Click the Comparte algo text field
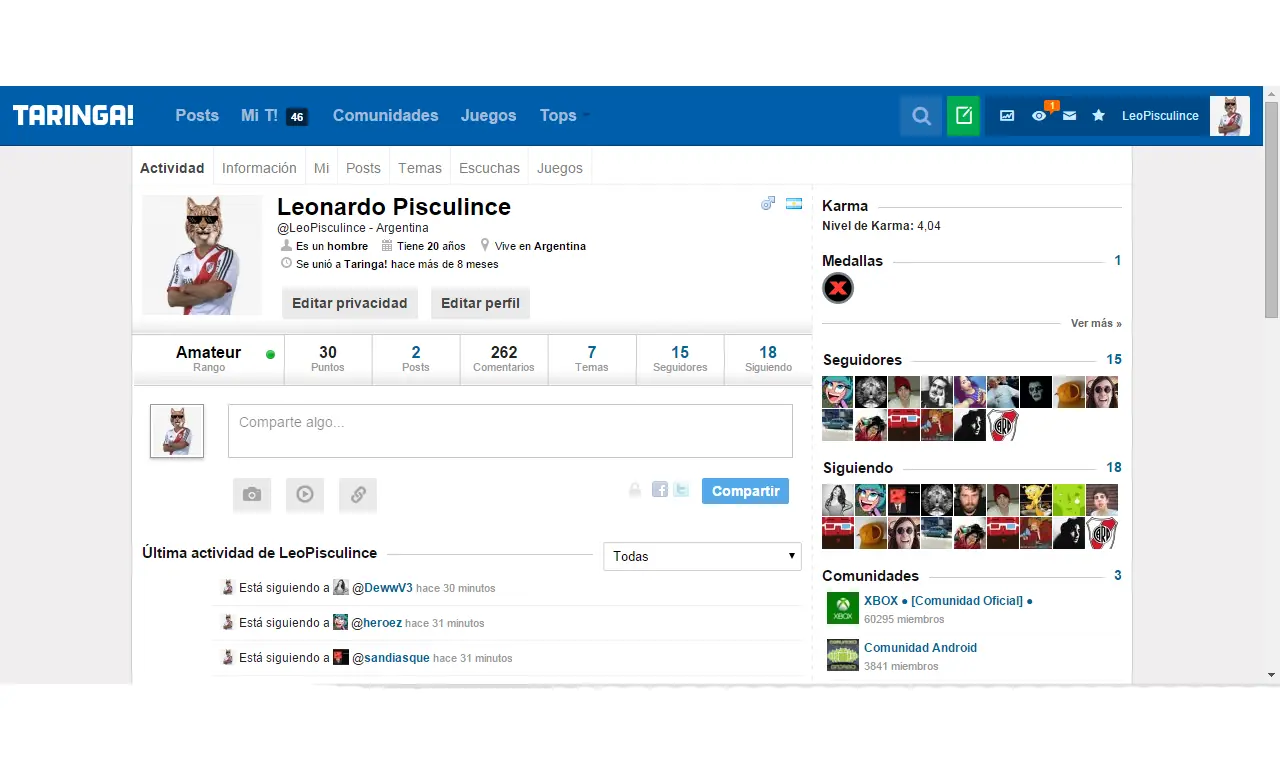Image resolution: width=1280 pixels, height=768 pixels. 510,431
